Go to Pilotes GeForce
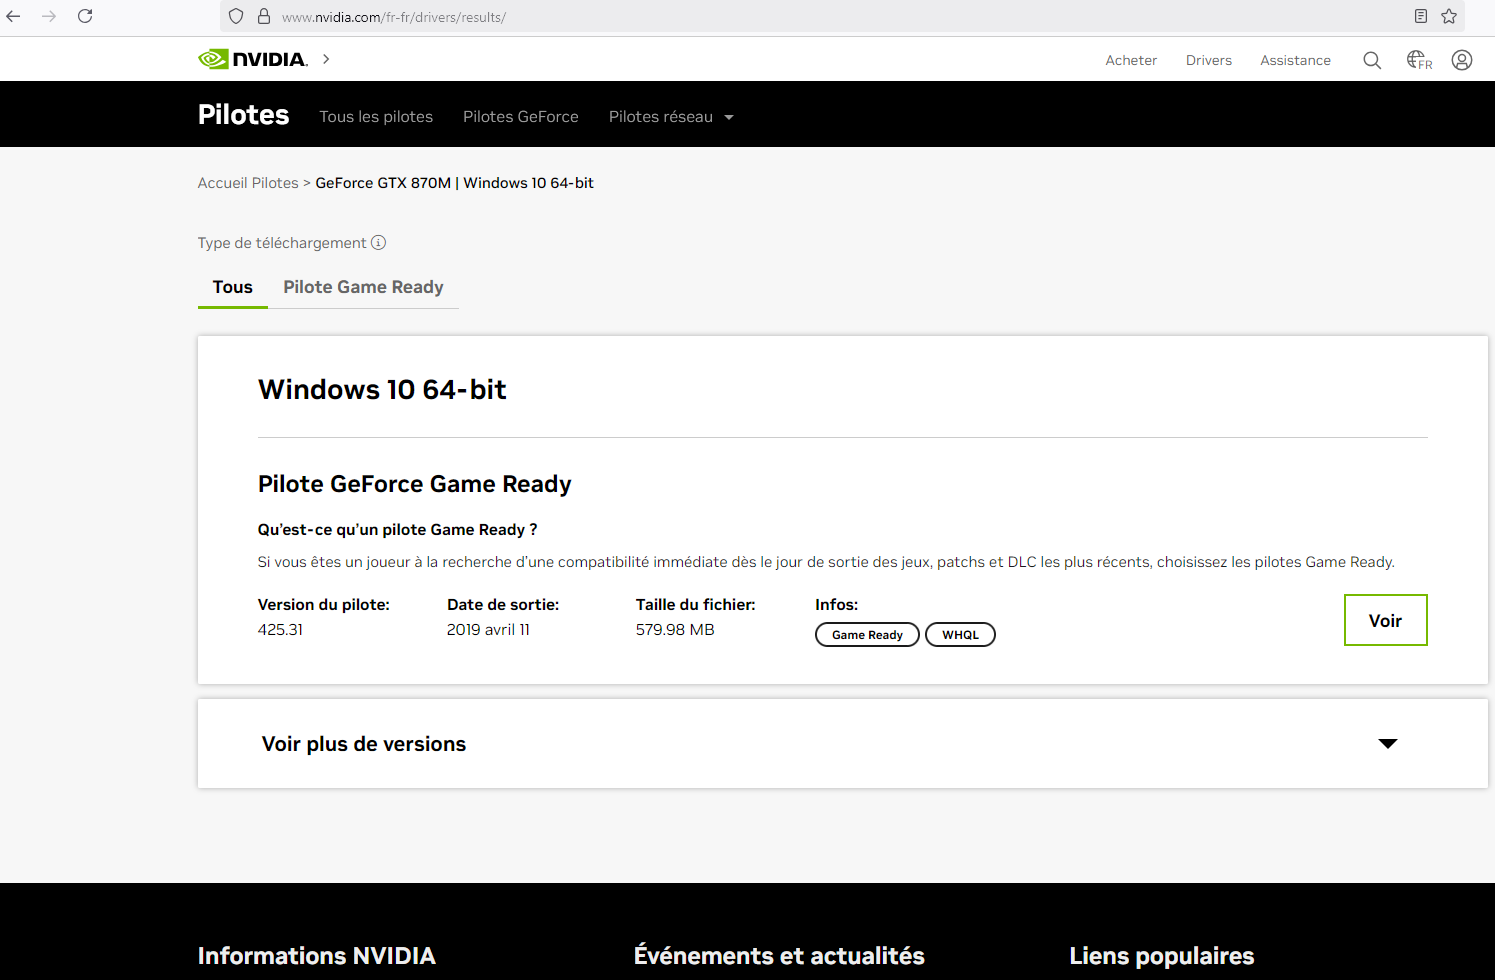Viewport: 1495px width, 980px height. [x=521, y=117]
